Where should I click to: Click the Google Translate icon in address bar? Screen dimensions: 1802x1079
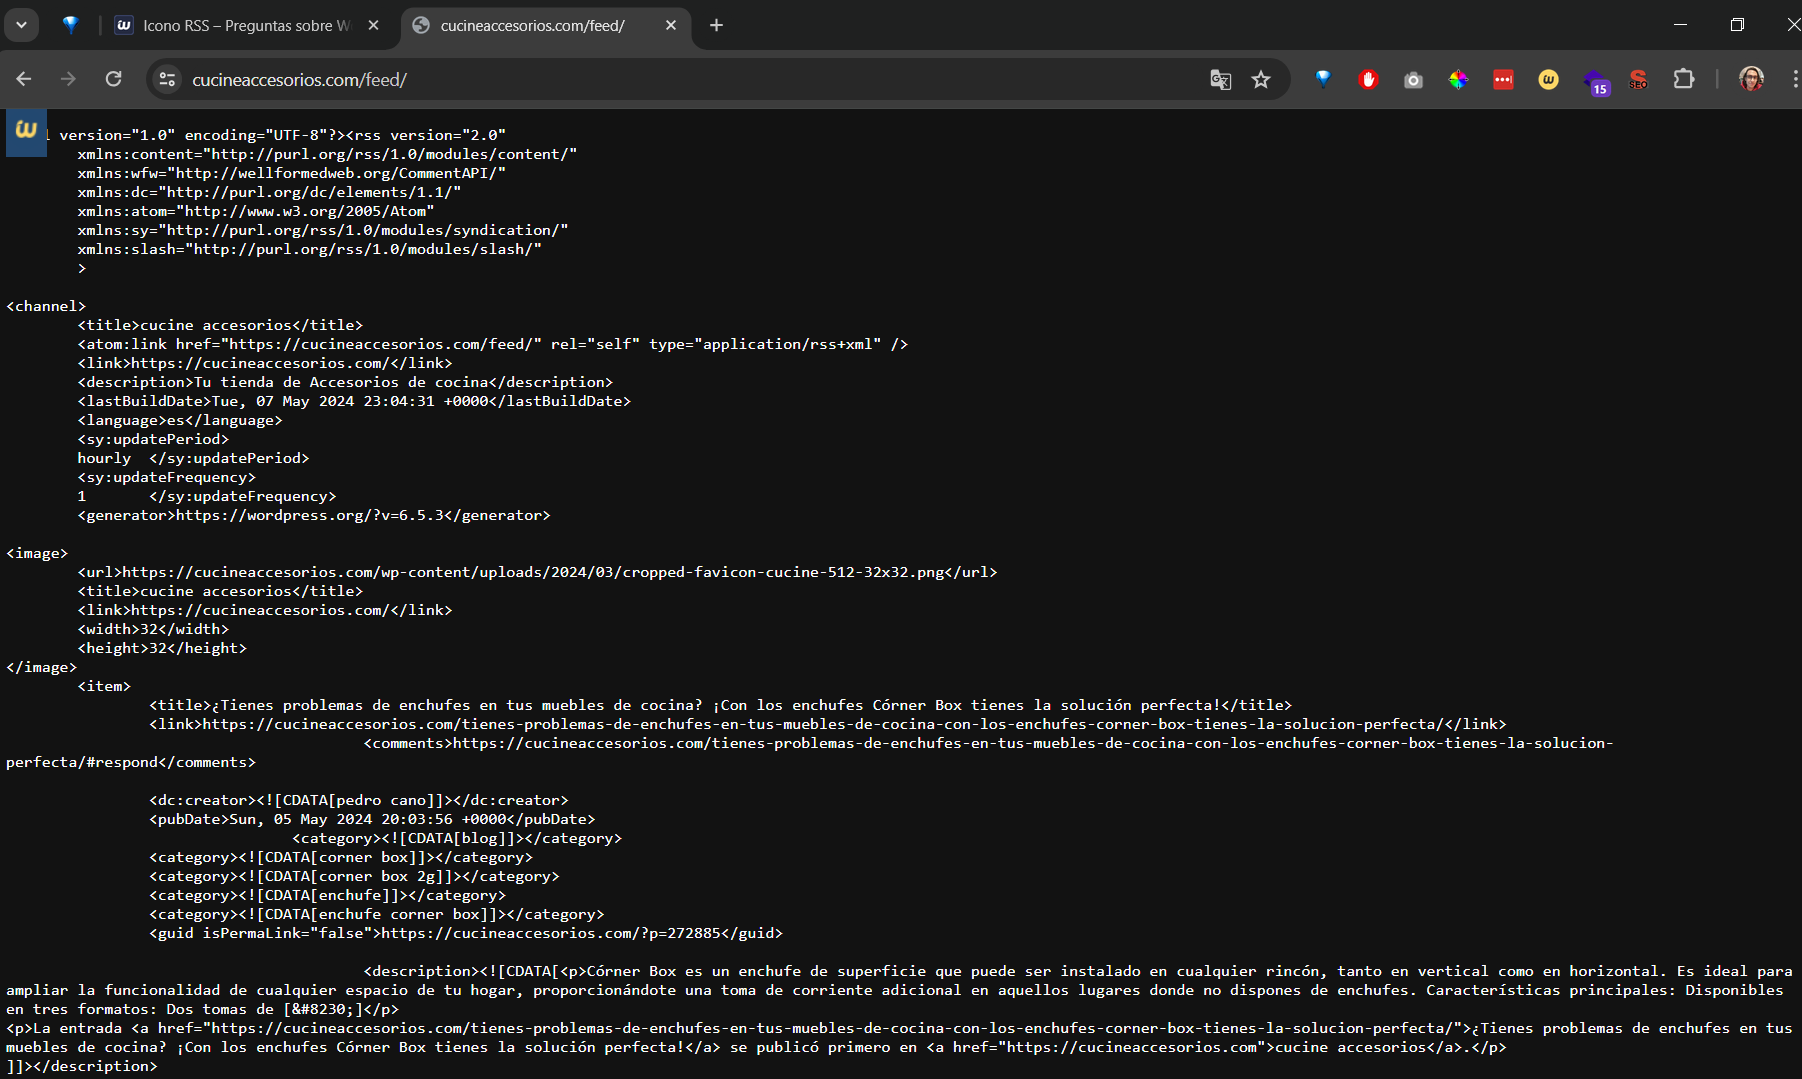point(1220,79)
